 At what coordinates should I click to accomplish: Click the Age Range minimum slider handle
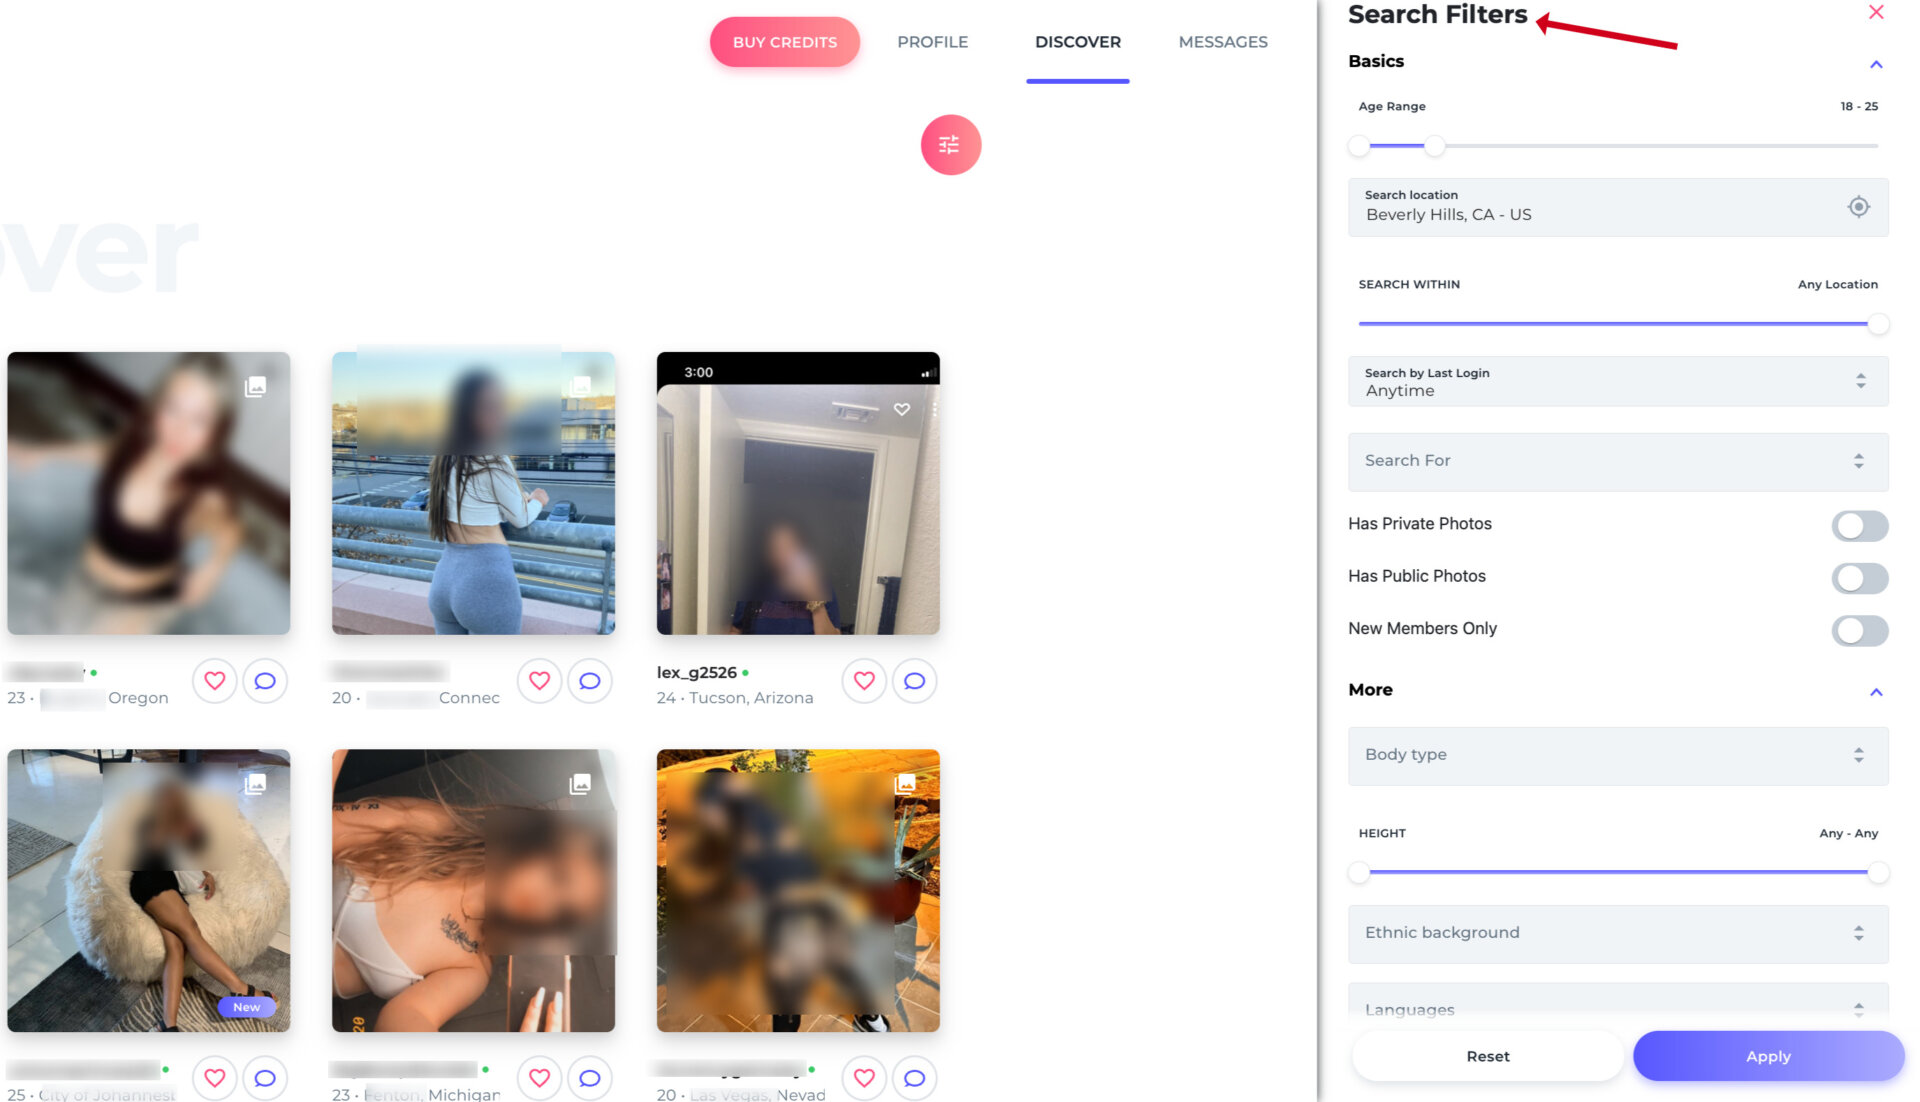pos(1358,146)
